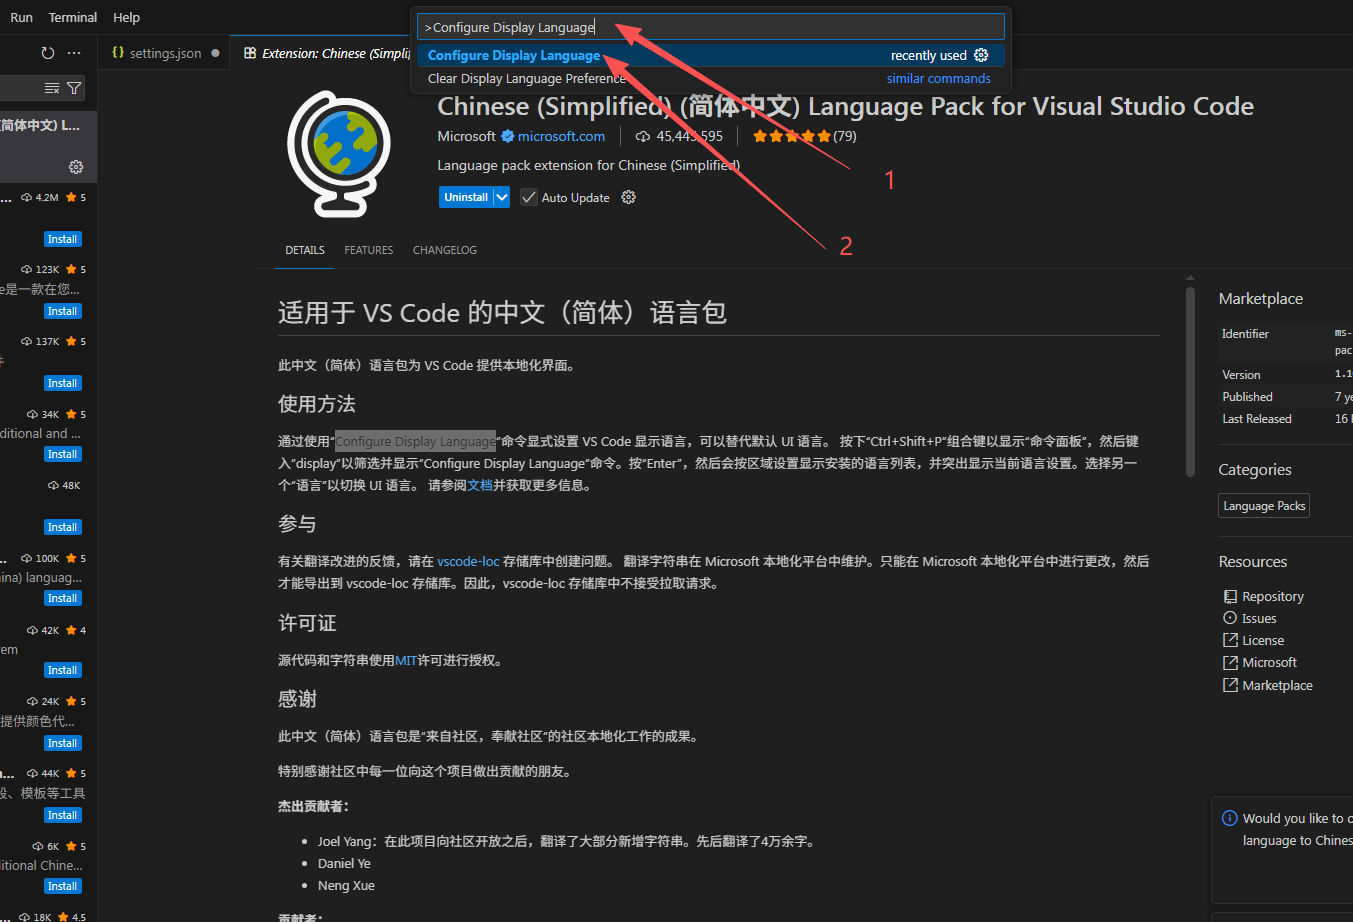Install the extension with 100K downloads
This screenshot has height=922, width=1353.
(x=62, y=598)
